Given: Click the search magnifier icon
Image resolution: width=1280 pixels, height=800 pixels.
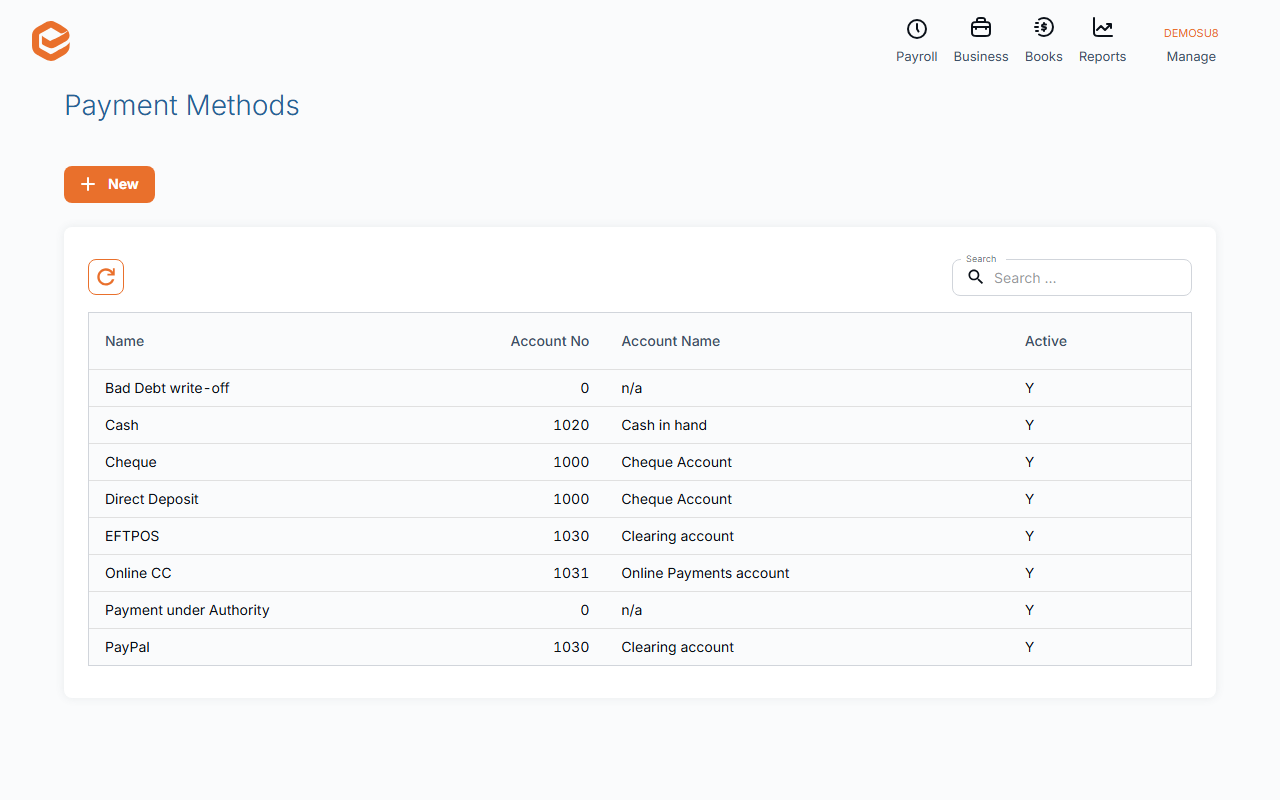Looking at the screenshot, I should tap(976, 277).
